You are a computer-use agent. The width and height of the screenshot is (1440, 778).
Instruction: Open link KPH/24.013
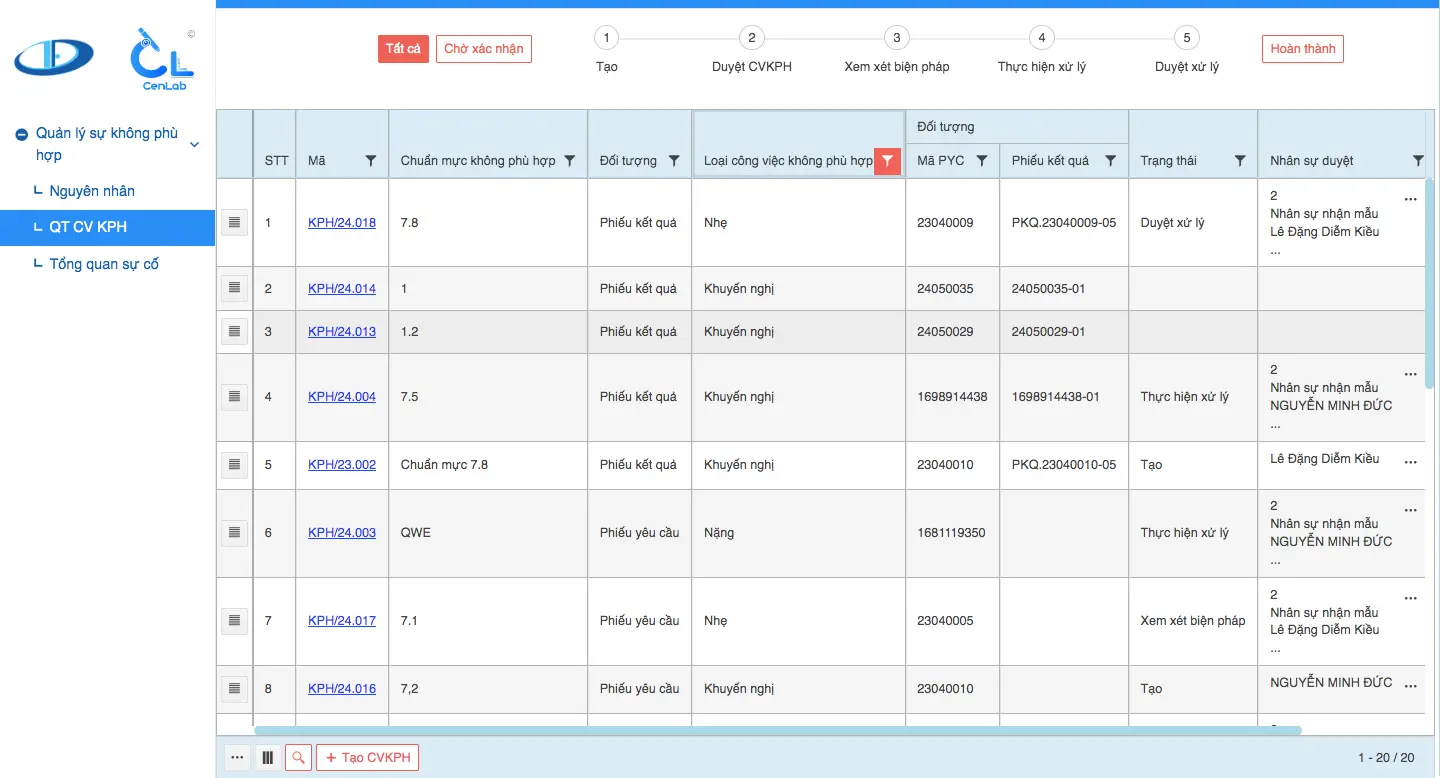tap(342, 332)
